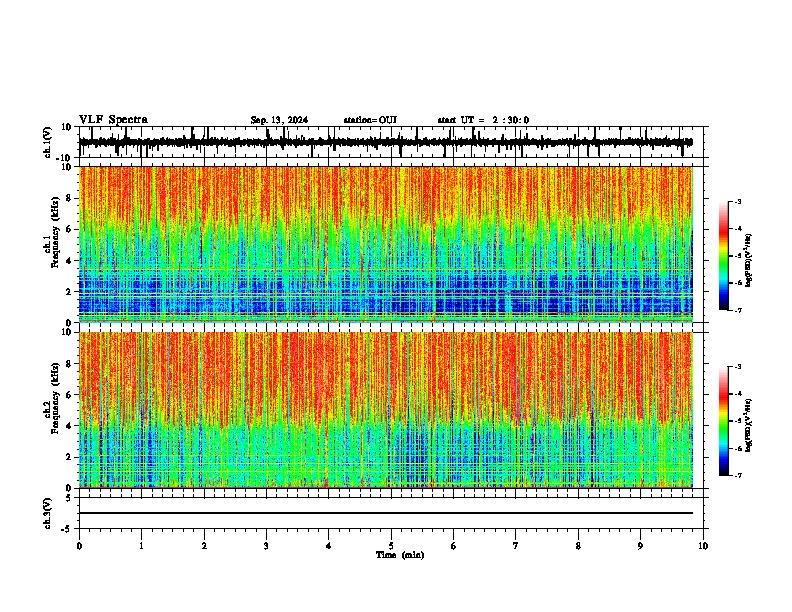Click the "Time (min)" axis title

(400, 555)
